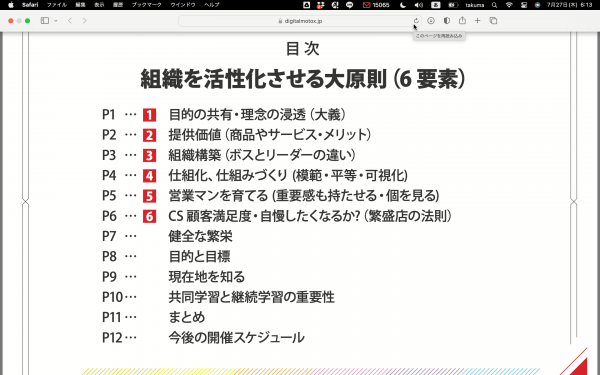The width and height of the screenshot is (600, 375).
Task: Toggle the Safari sidebar button
Action: coord(45,21)
